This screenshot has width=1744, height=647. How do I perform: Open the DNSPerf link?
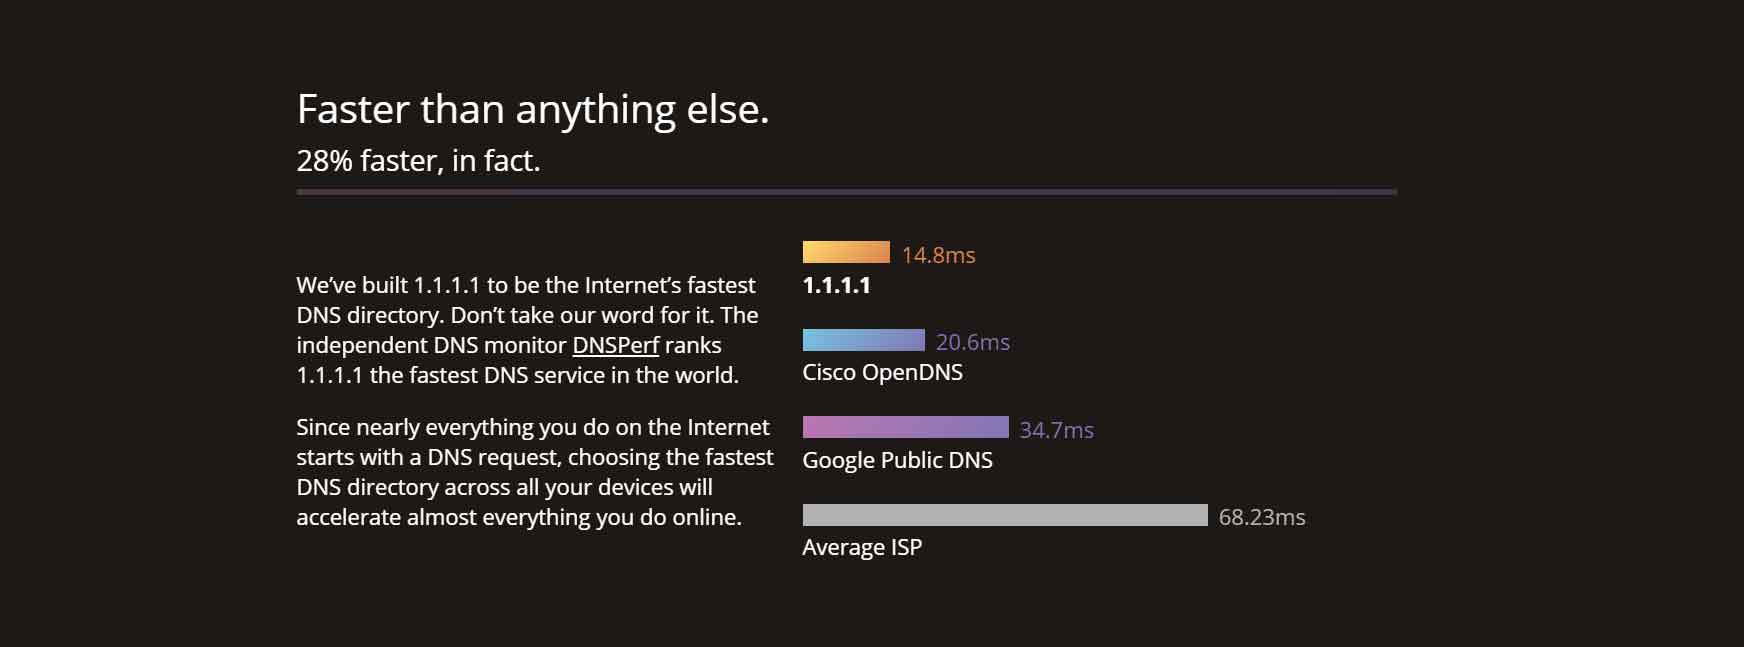point(615,345)
